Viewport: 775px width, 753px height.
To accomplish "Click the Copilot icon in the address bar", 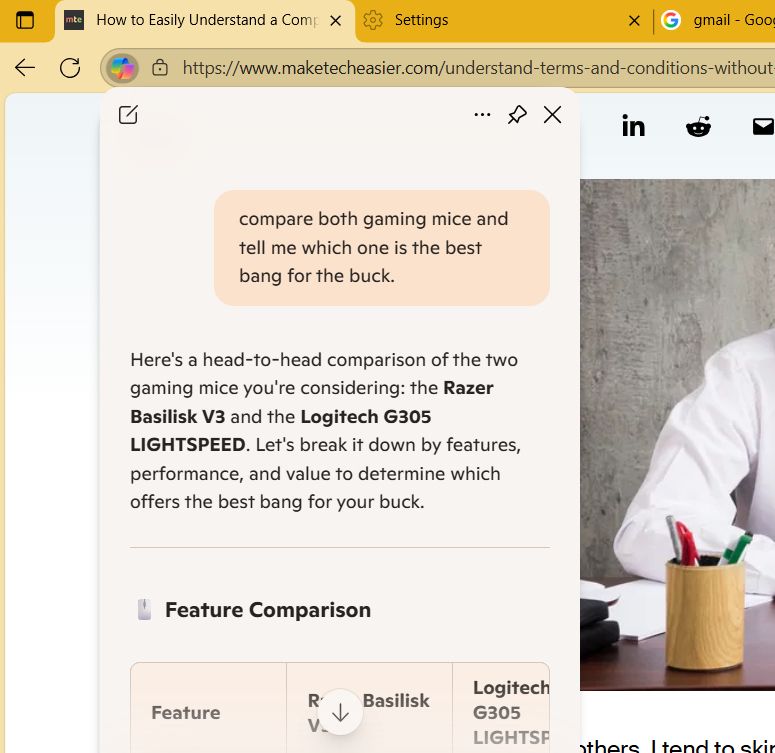I will tap(122, 68).
